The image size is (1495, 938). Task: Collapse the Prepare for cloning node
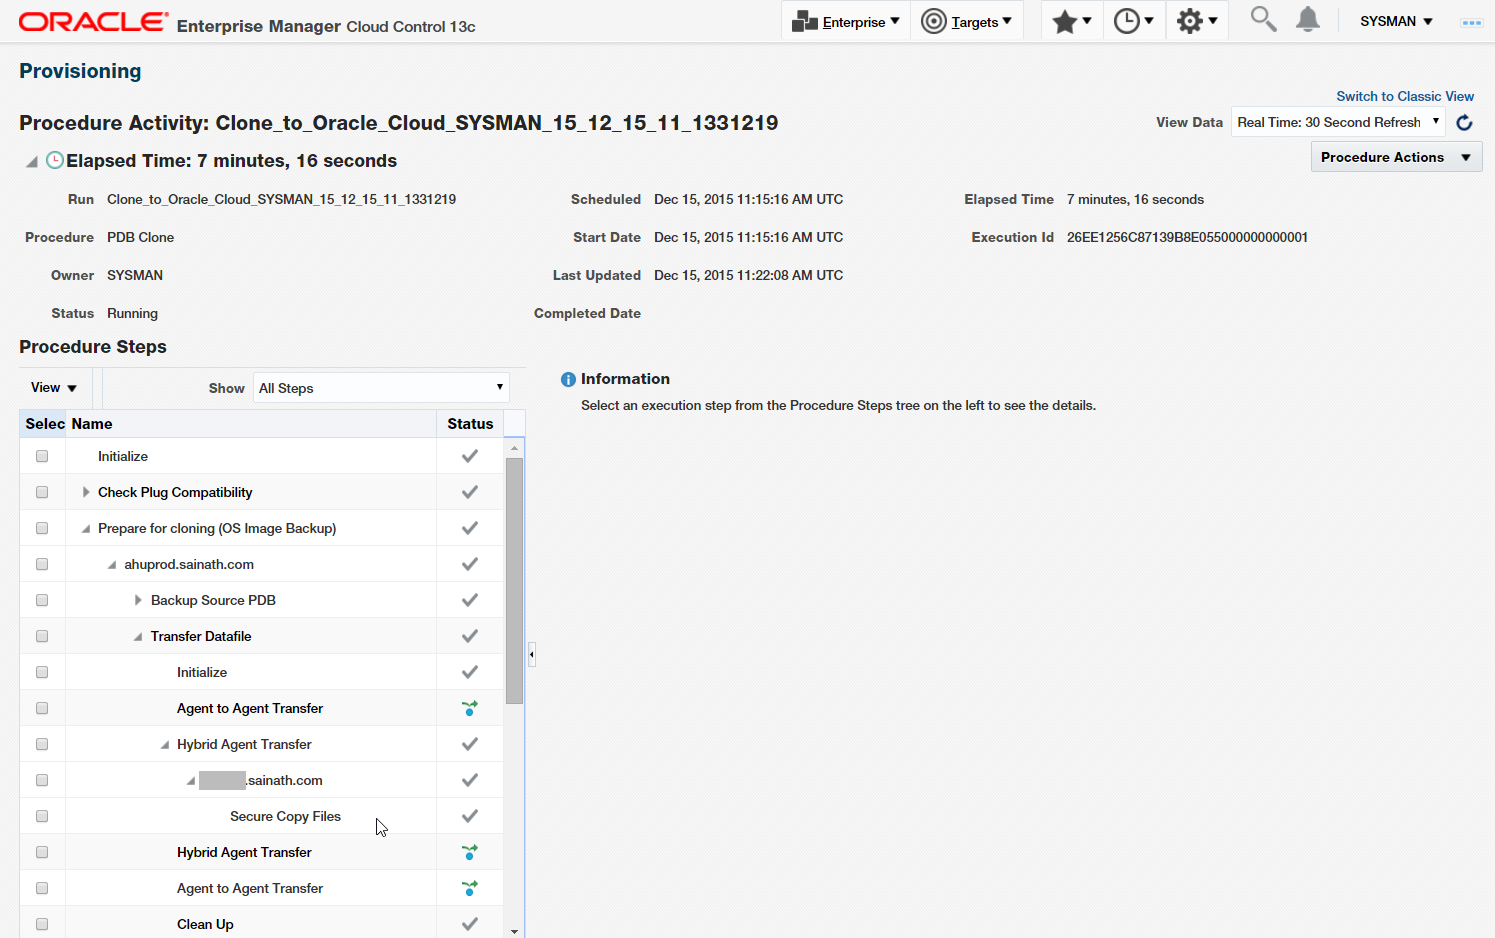(86, 528)
